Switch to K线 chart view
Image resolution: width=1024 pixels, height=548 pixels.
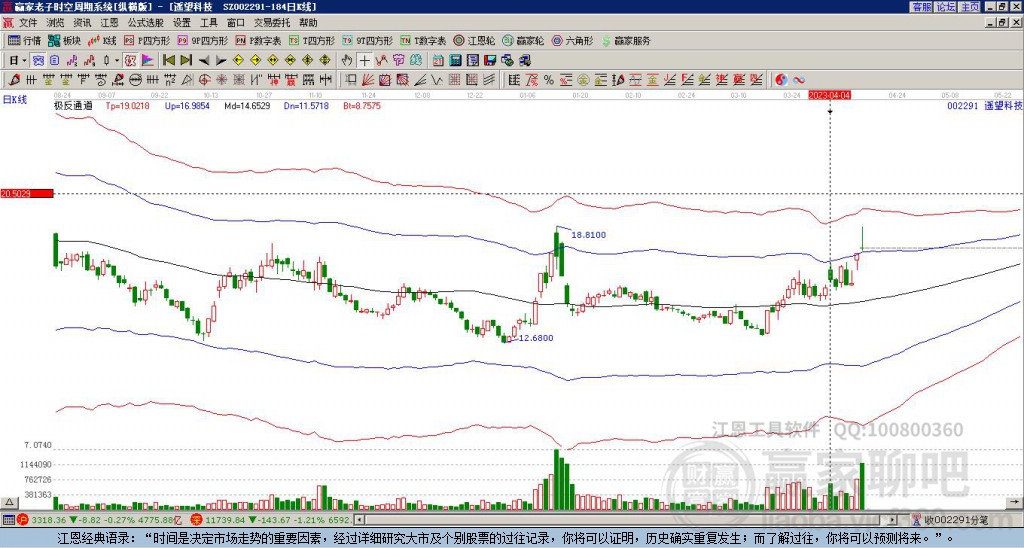click(102, 40)
